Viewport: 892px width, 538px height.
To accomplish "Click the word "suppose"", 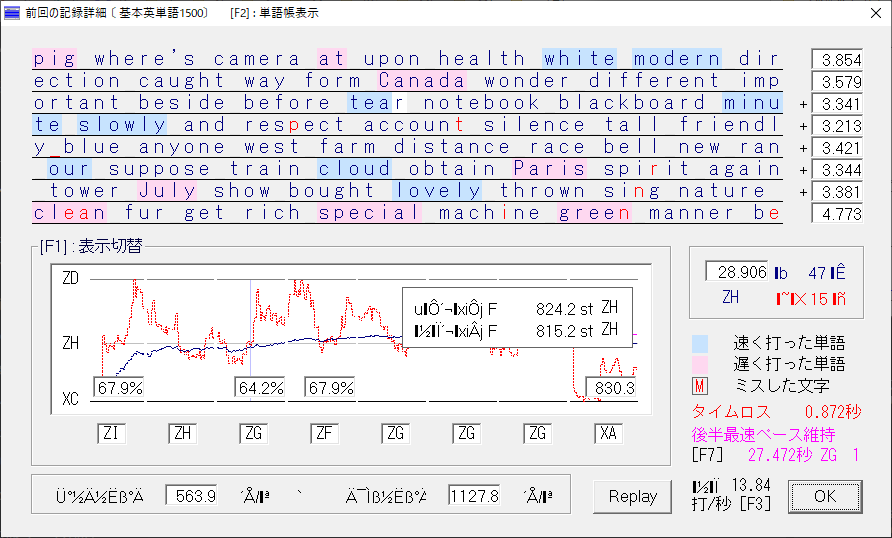I will (159, 169).
